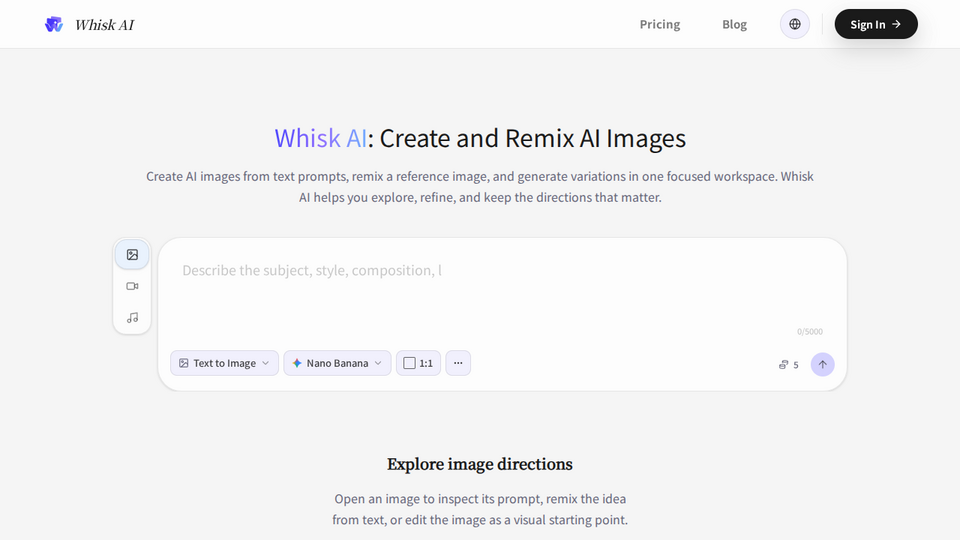Image resolution: width=960 pixels, height=540 pixels.
Task: Switch to the video generation mode icon
Action: [132, 286]
